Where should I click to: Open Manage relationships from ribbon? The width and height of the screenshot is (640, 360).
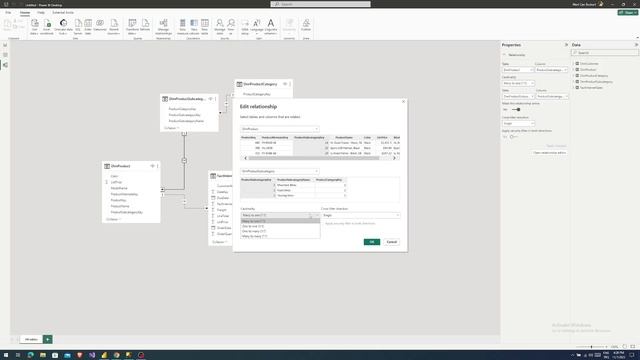pyautogui.click(x=163, y=27)
